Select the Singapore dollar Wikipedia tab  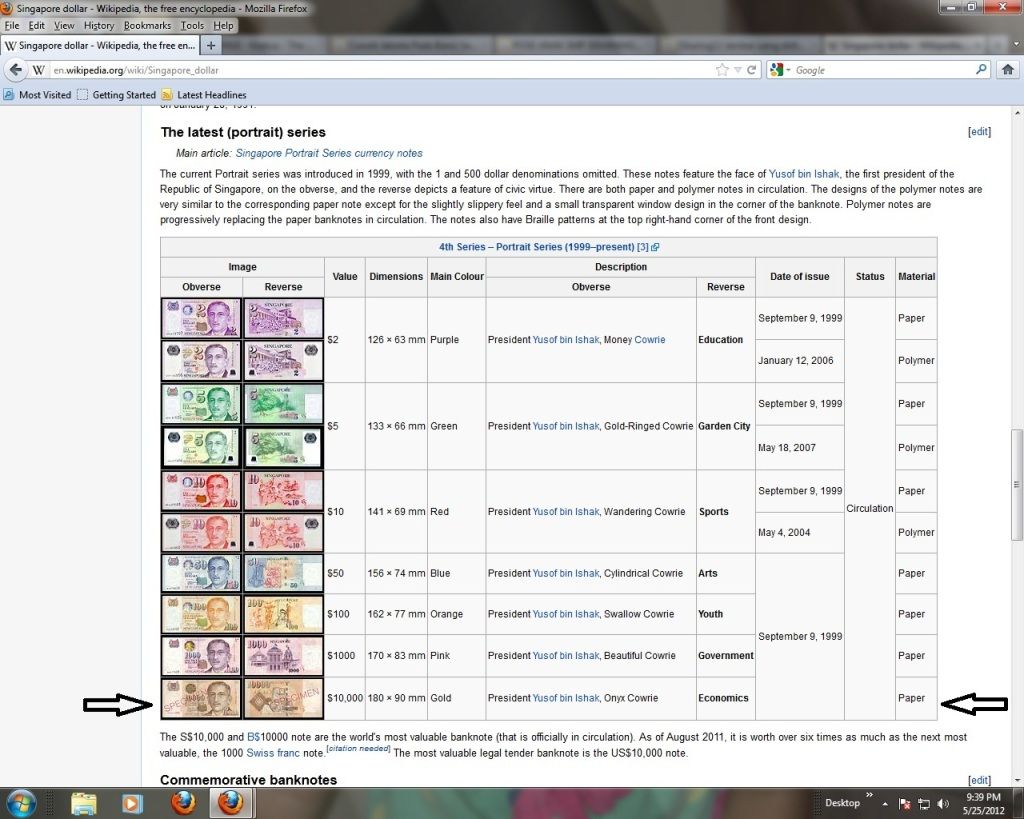point(101,46)
